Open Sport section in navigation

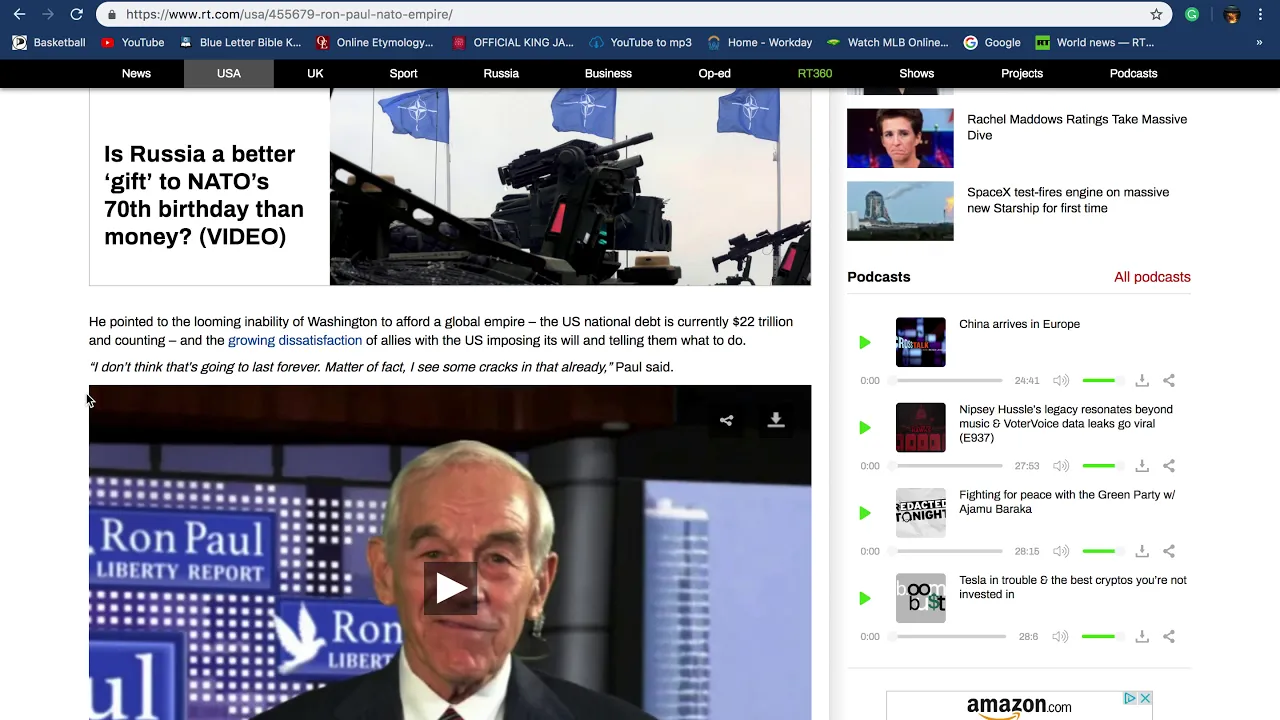403,74
